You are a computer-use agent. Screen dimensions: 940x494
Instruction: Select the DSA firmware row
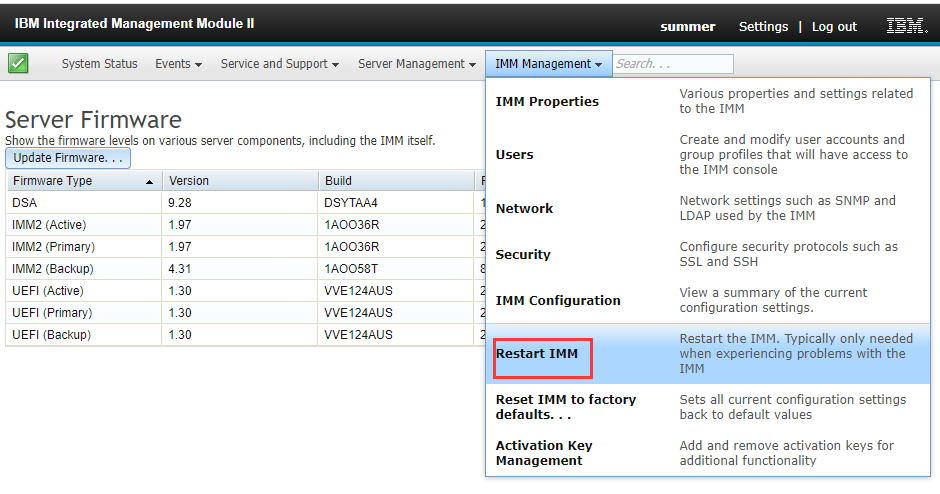click(246, 203)
